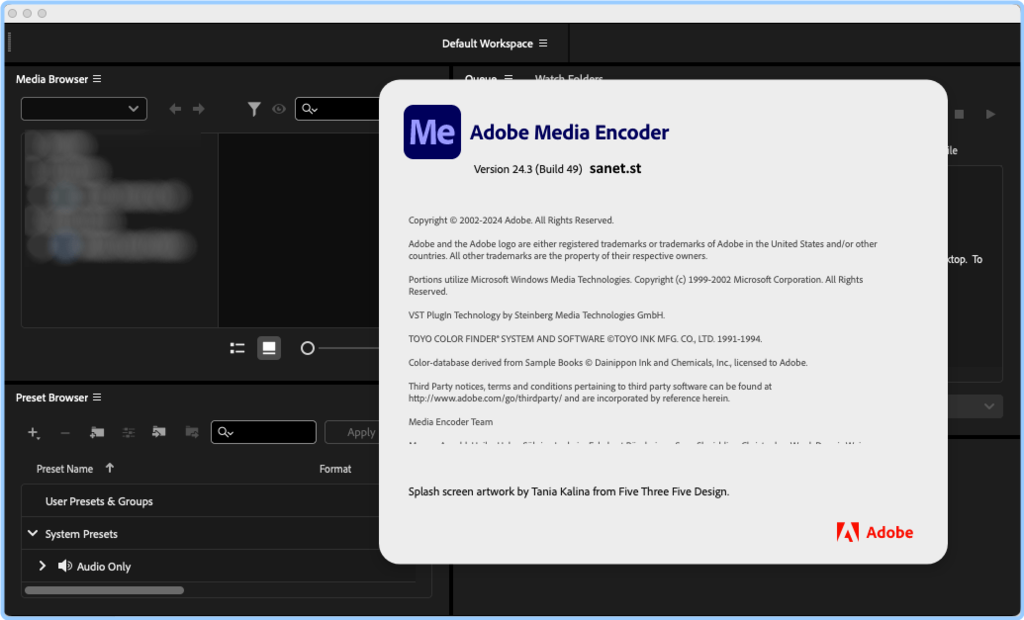Image resolution: width=1024 pixels, height=620 pixels.
Task: Open preset settings sliders icon
Action: point(129,432)
